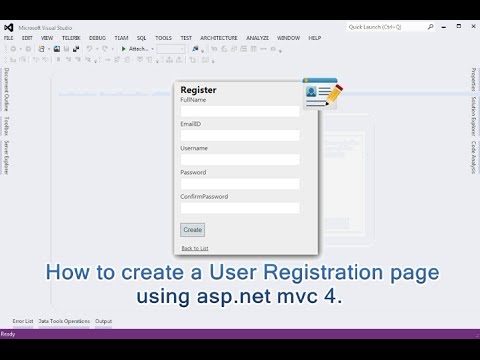Screen dimensions: 480x360
Task: Open the Undo history dropdown arrow
Action: click(97, 49)
